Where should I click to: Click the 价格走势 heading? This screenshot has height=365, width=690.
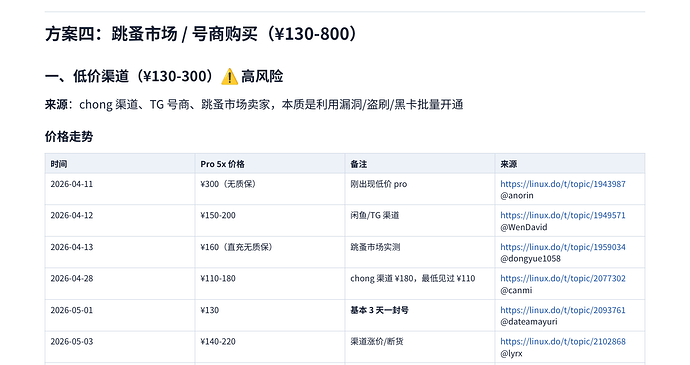69,136
